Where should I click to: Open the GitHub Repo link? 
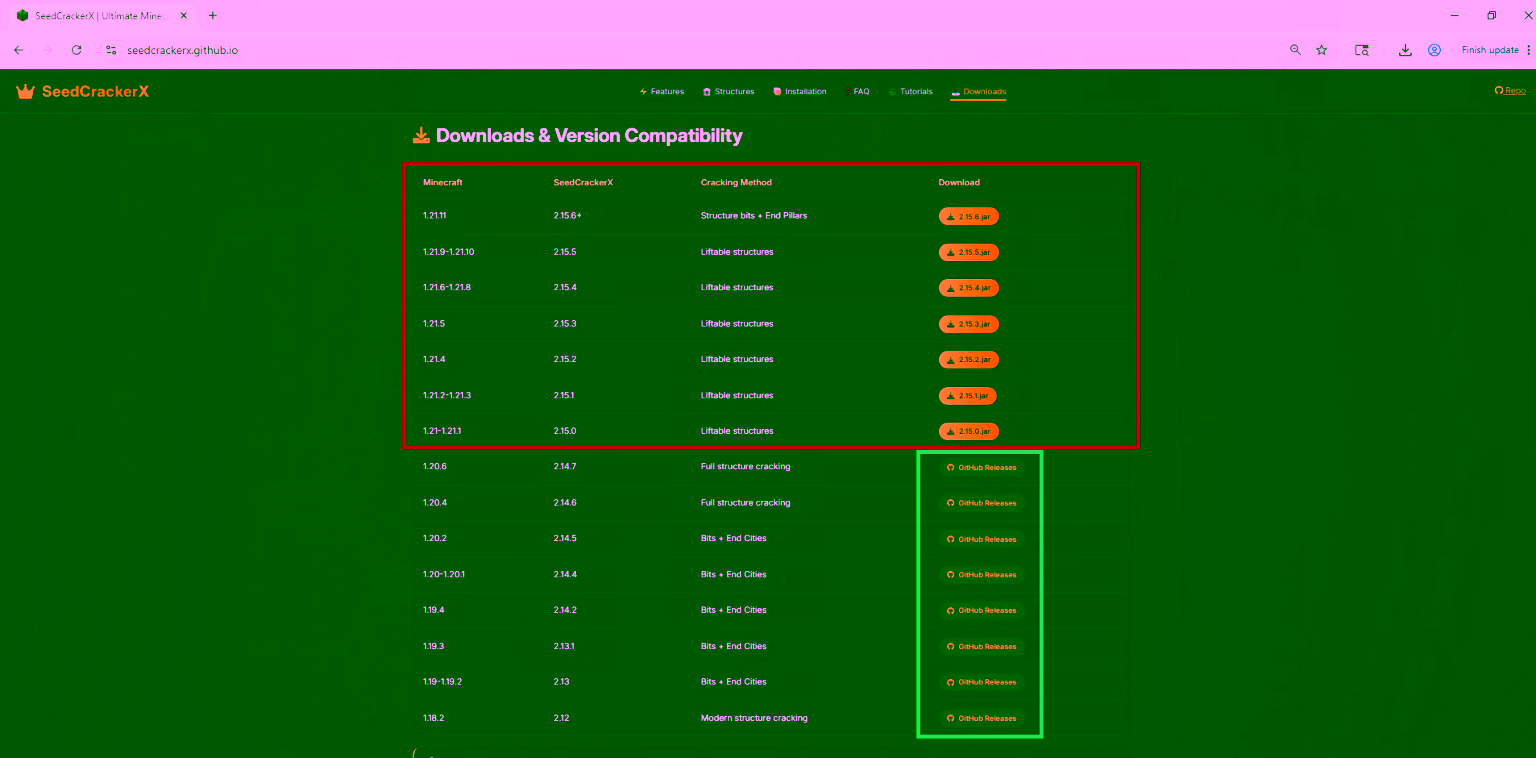[x=1510, y=90]
